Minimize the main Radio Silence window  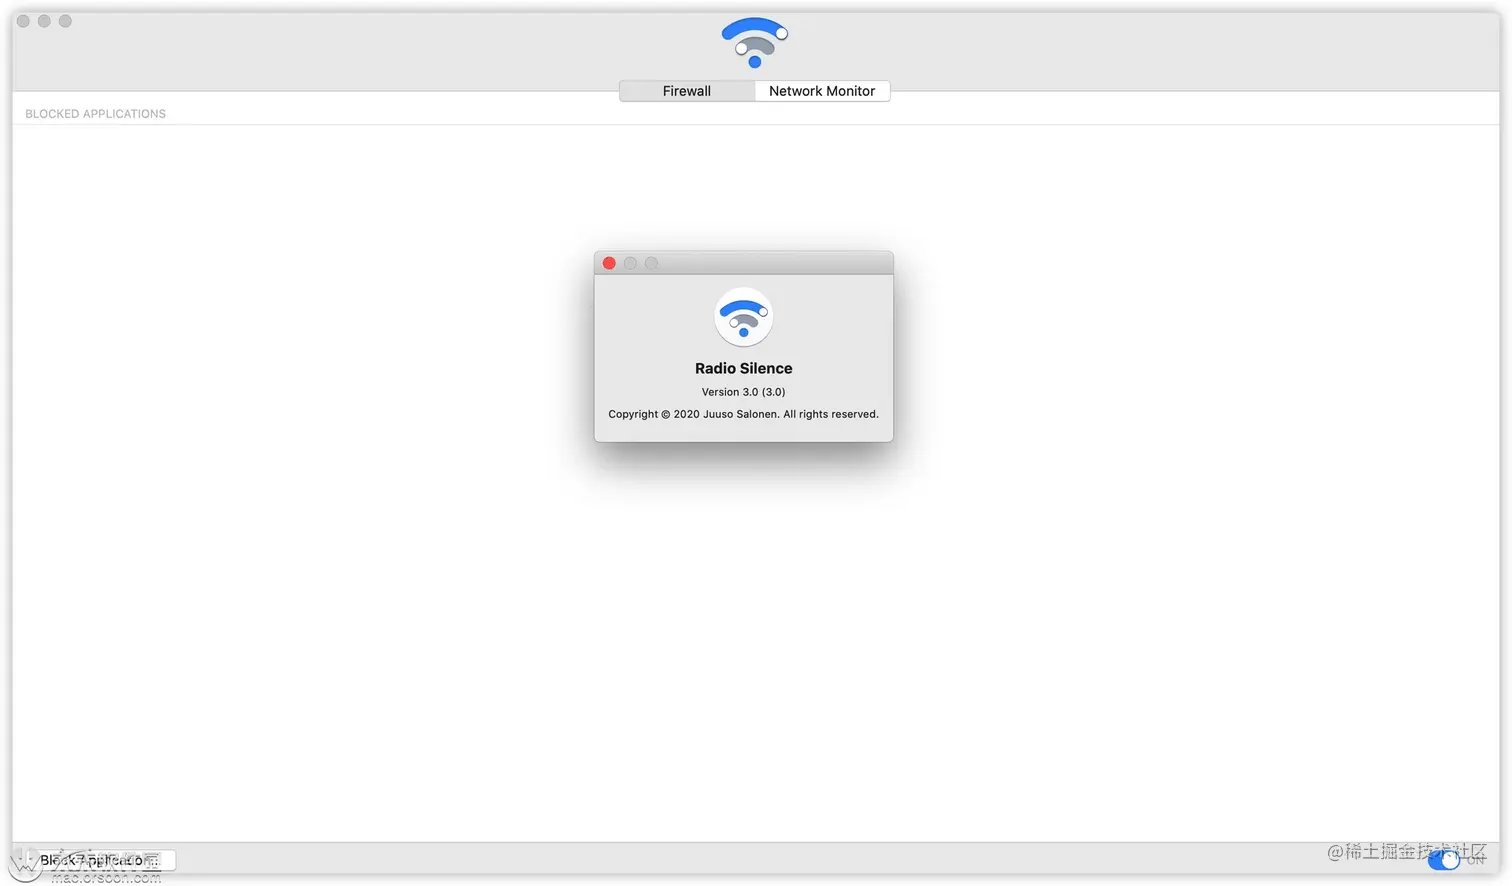coord(44,21)
